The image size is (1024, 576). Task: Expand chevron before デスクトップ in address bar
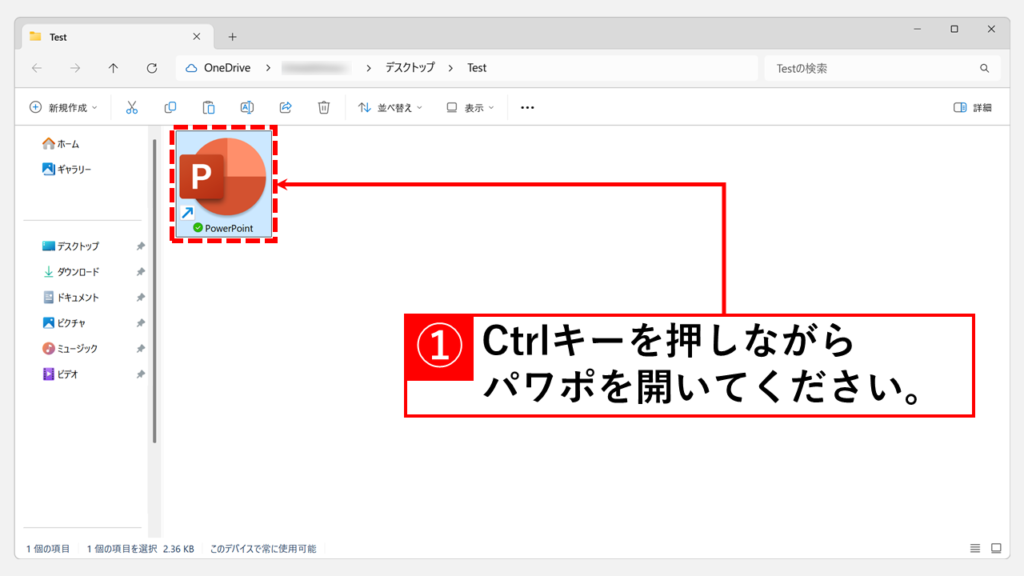coord(368,68)
